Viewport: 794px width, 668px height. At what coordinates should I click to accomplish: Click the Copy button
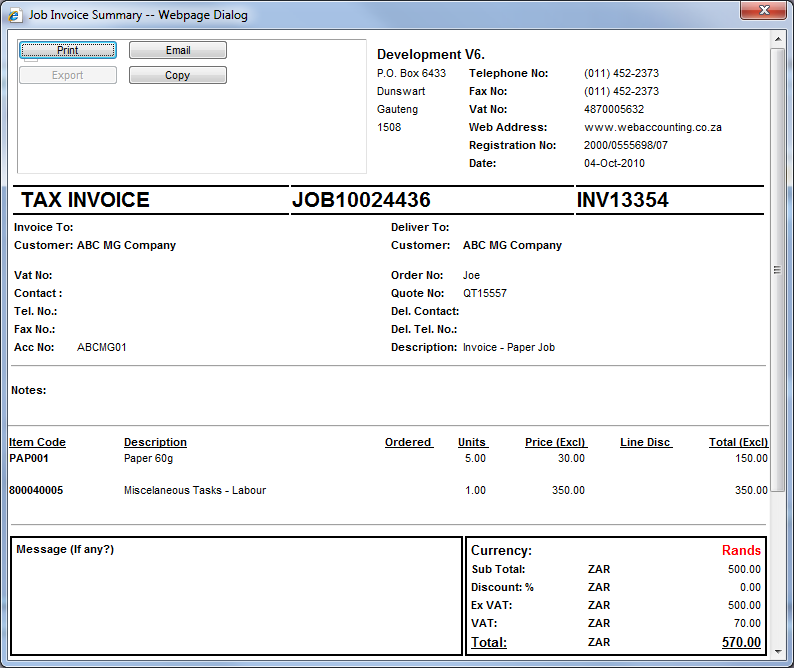(x=177, y=75)
